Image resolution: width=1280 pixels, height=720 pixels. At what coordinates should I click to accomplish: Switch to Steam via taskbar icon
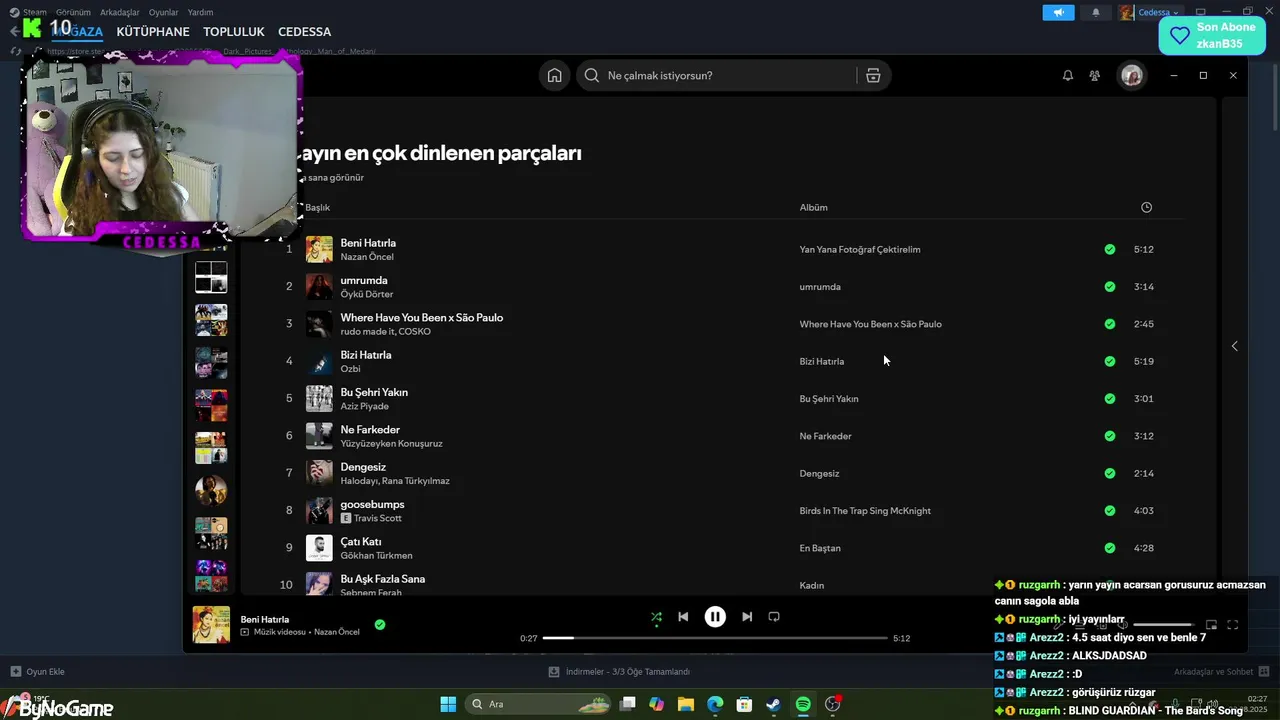[x=774, y=704]
